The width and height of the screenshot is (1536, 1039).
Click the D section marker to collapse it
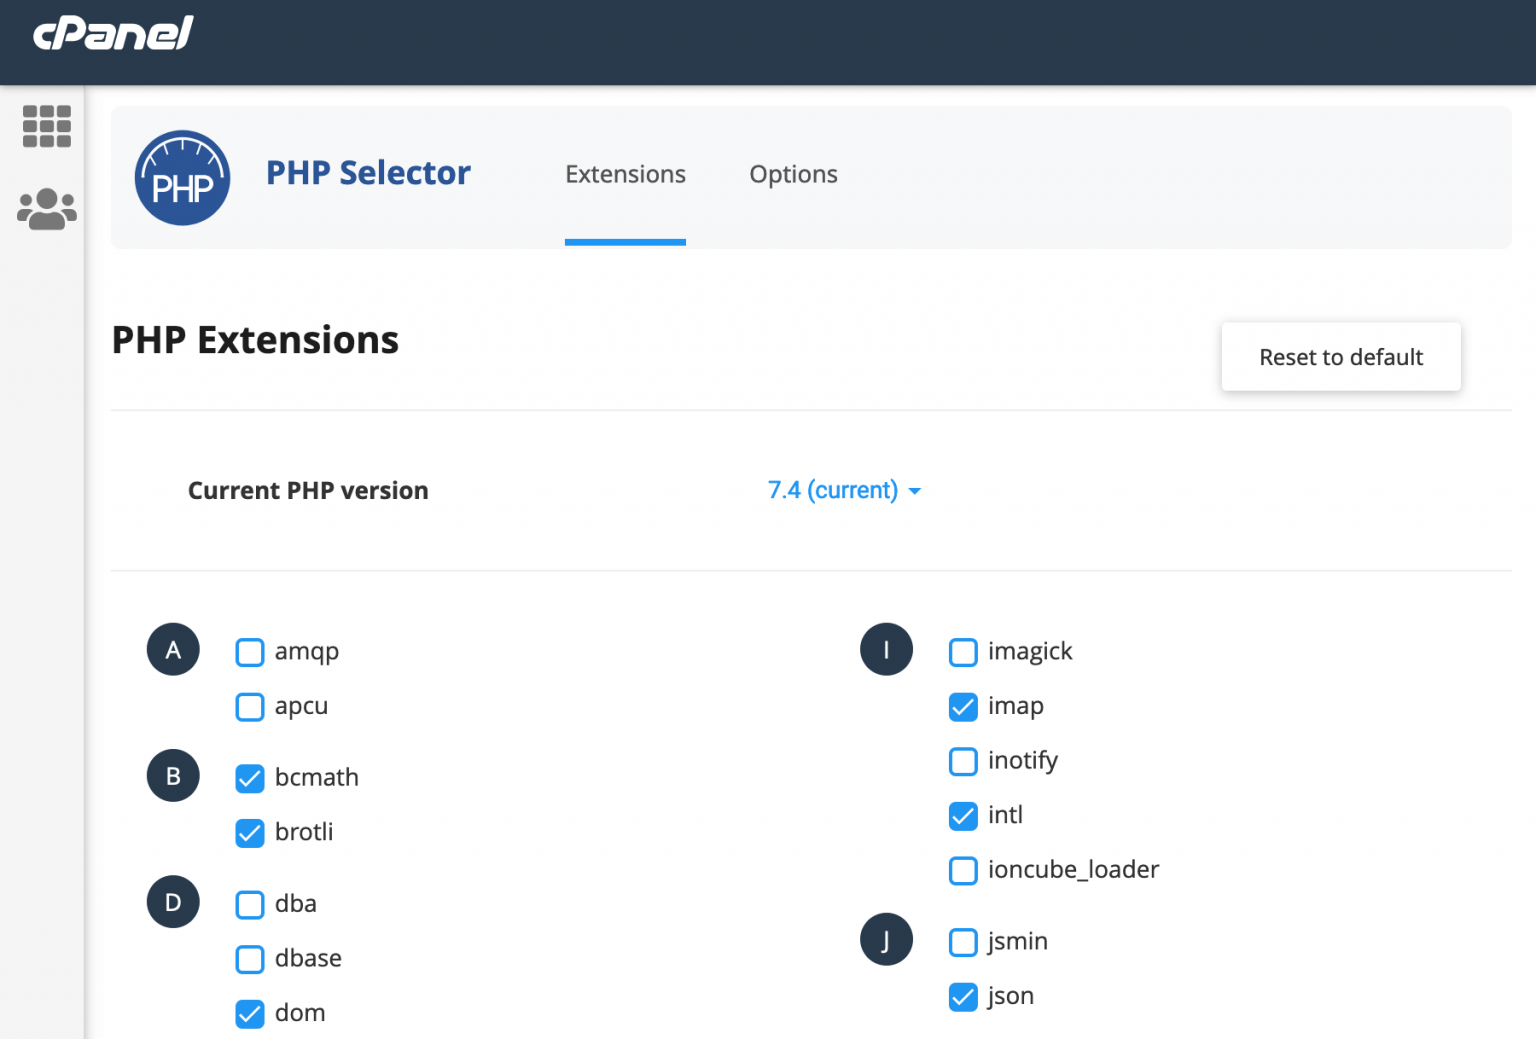tap(172, 901)
